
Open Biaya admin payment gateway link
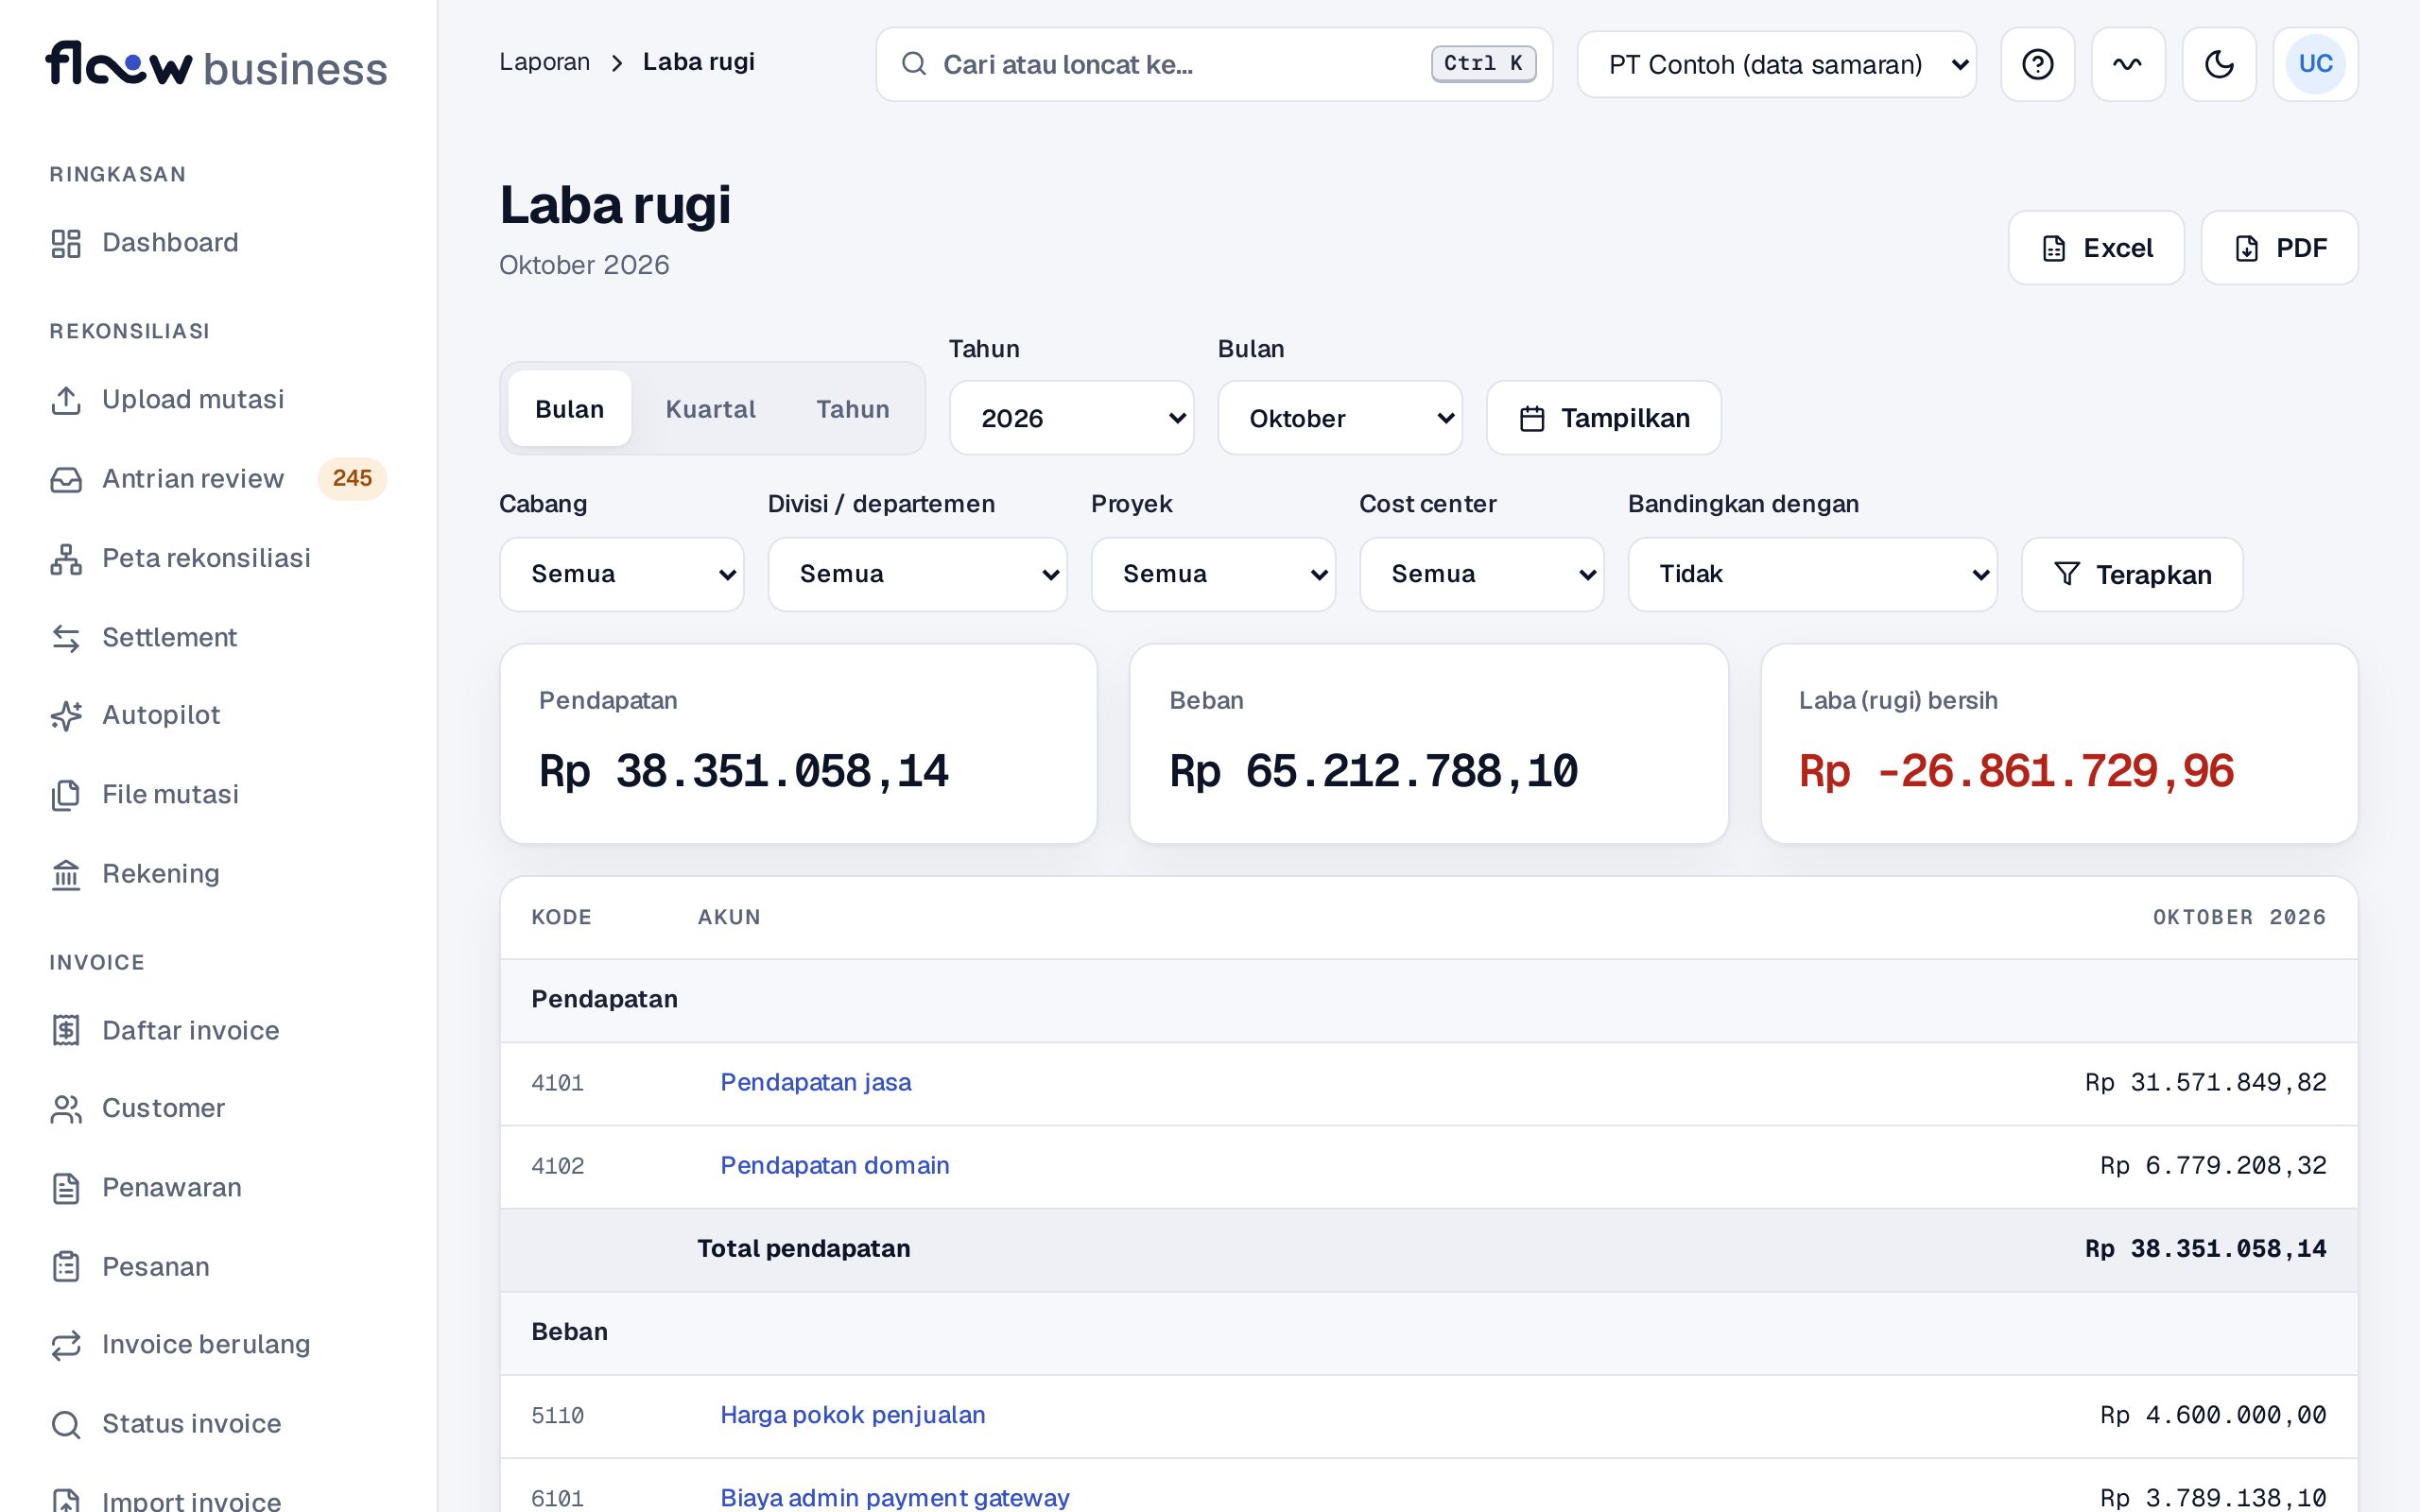pos(894,1498)
